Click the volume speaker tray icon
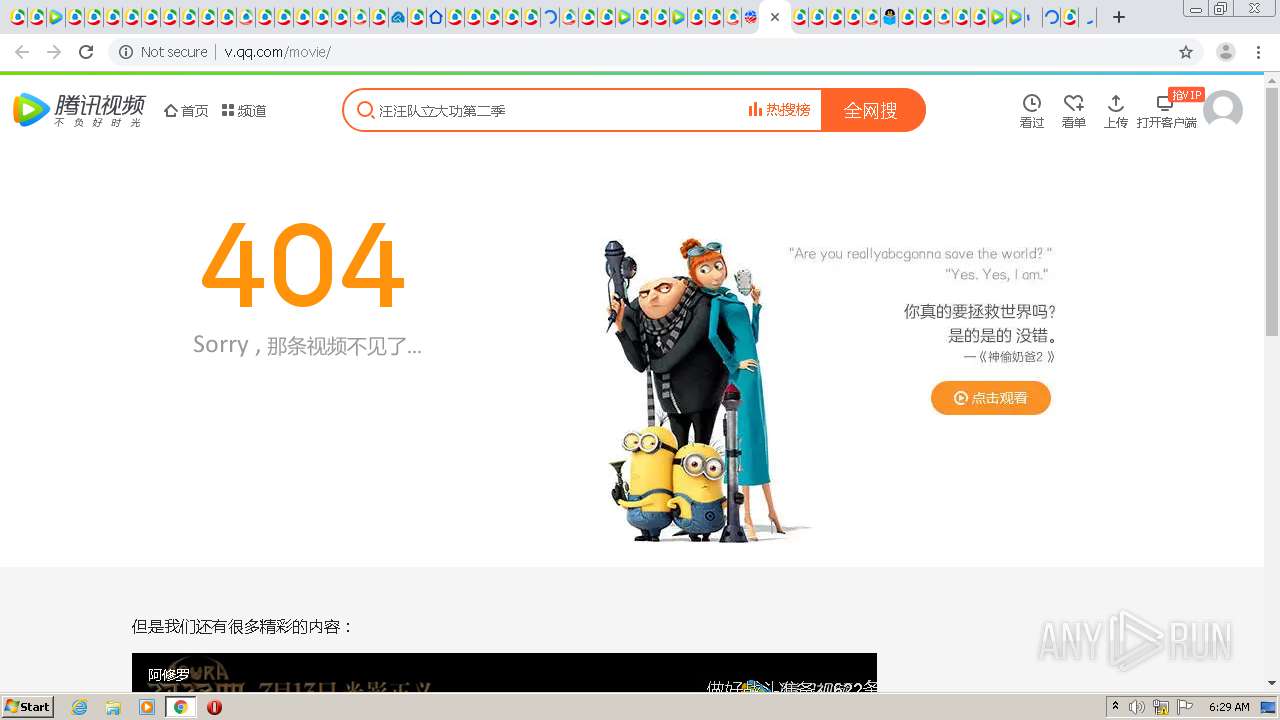The height and width of the screenshot is (720, 1280). point(1137,707)
